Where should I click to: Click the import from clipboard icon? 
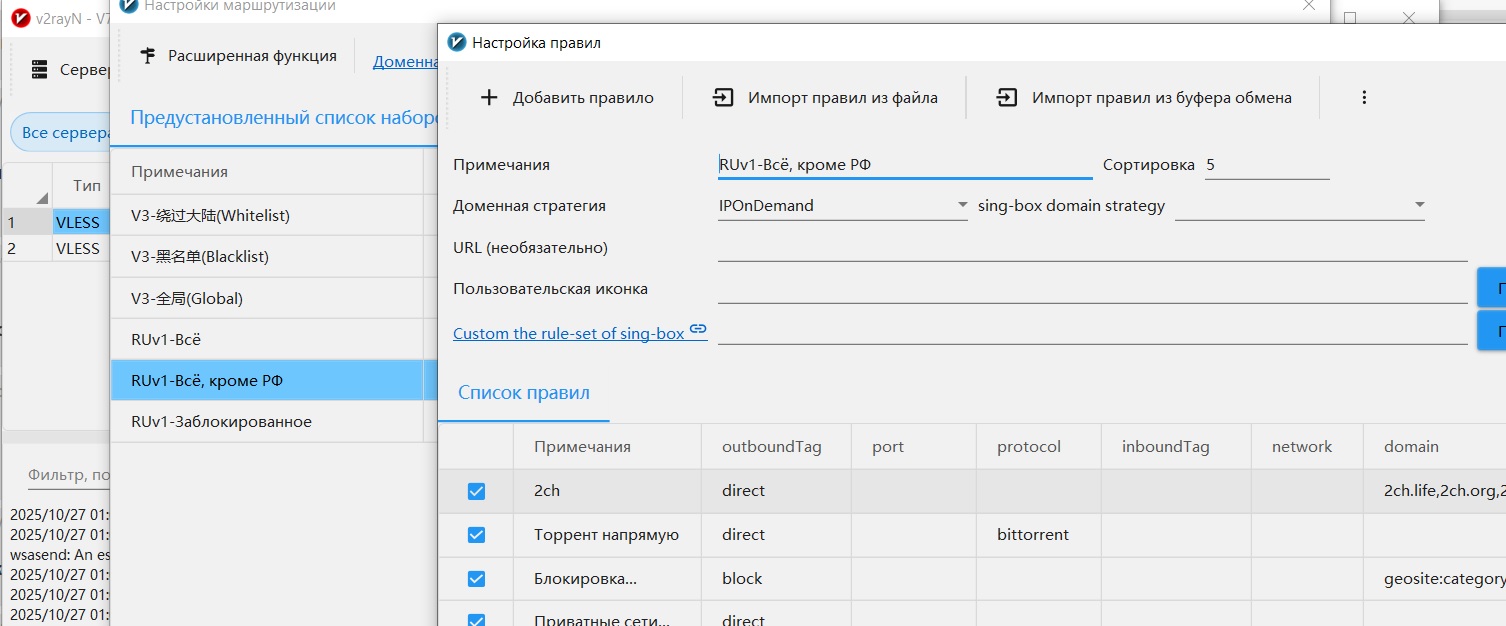tap(1007, 98)
